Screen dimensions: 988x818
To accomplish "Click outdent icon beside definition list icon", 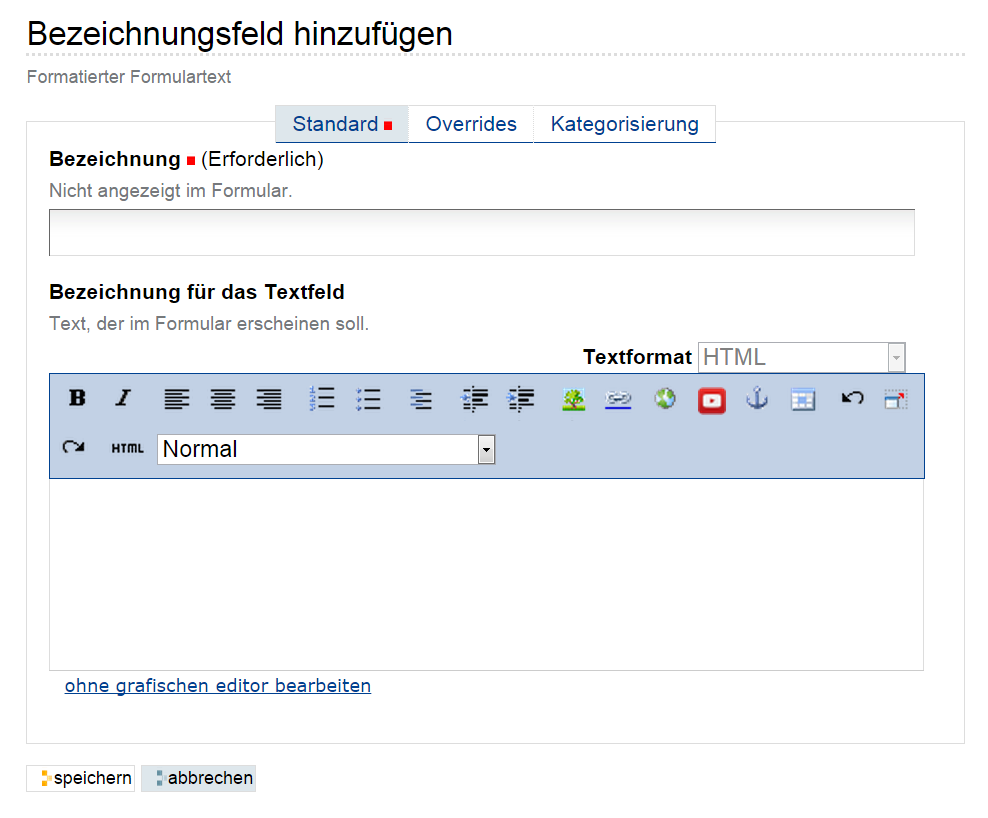I will [x=474, y=400].
